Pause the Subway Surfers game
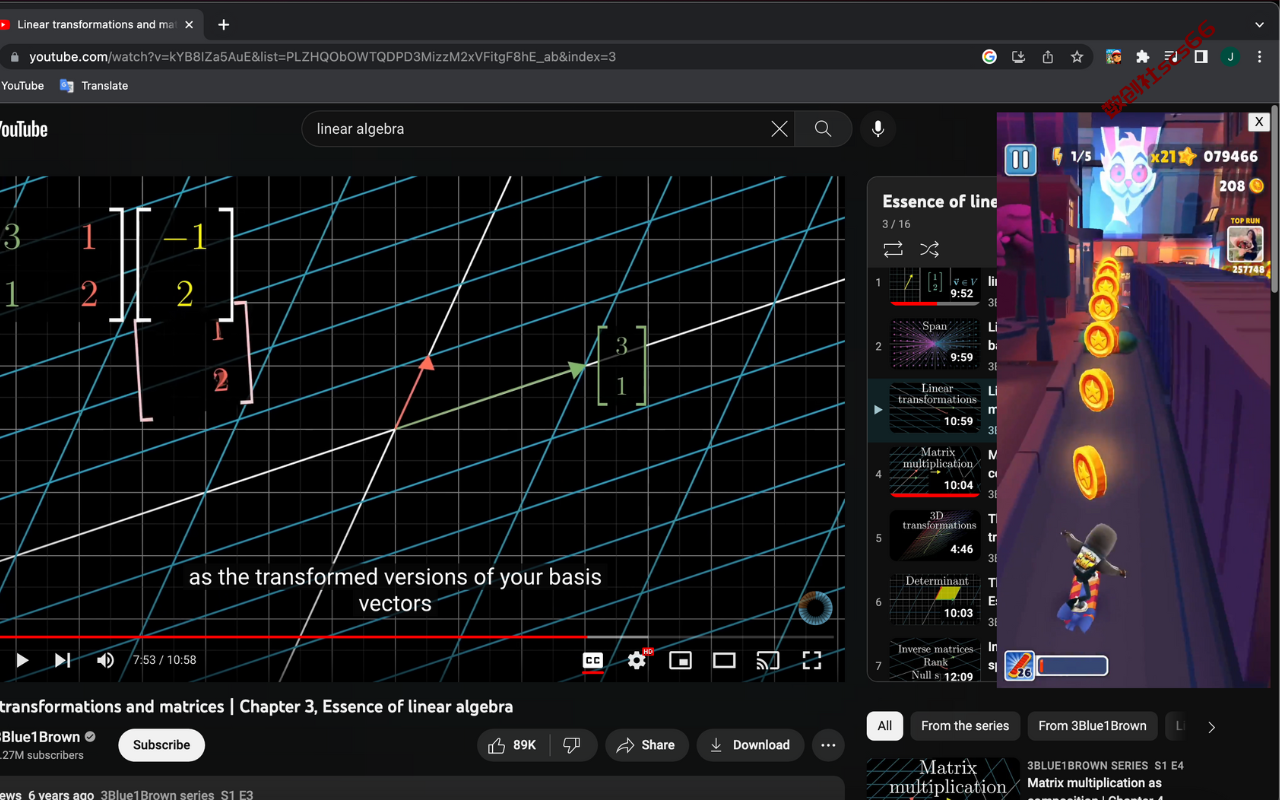This screenshot has height=800, width=1280. tap(1020, 159)
